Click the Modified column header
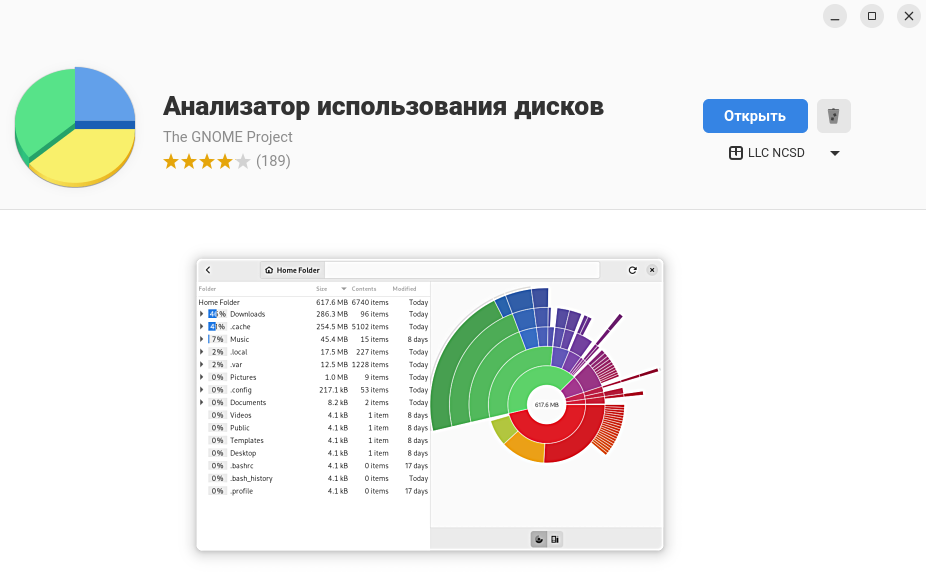 click(404, 289)
